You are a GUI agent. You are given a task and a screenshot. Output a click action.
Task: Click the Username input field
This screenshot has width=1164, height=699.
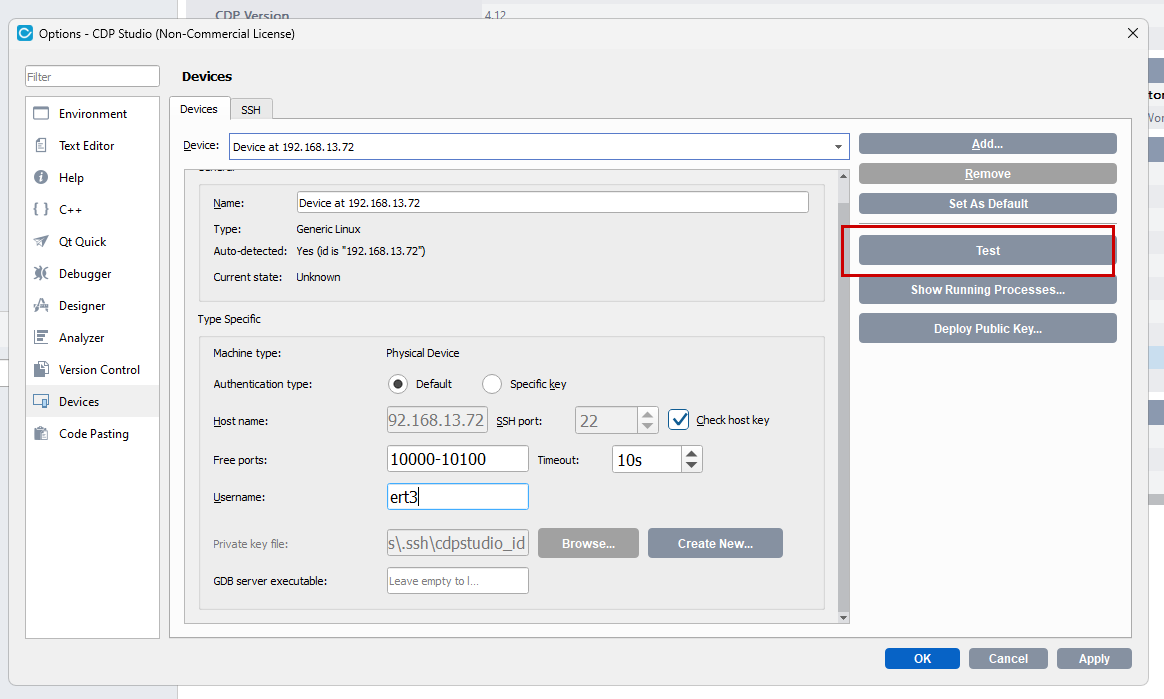(457, 496)
